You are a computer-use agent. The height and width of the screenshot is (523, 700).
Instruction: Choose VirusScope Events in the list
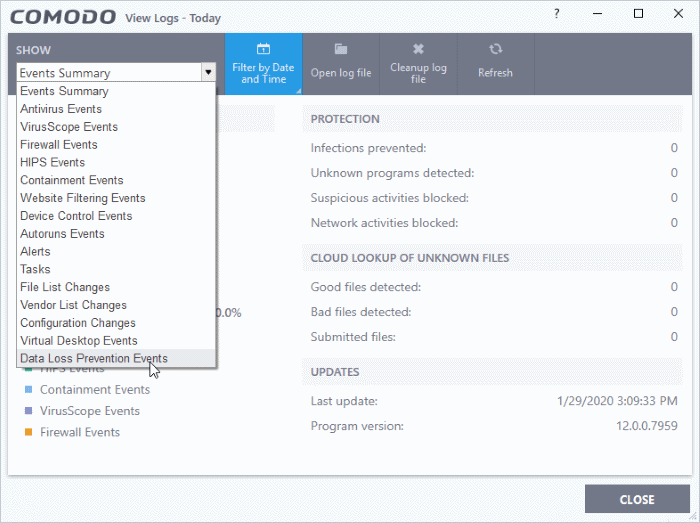[116, 127]
